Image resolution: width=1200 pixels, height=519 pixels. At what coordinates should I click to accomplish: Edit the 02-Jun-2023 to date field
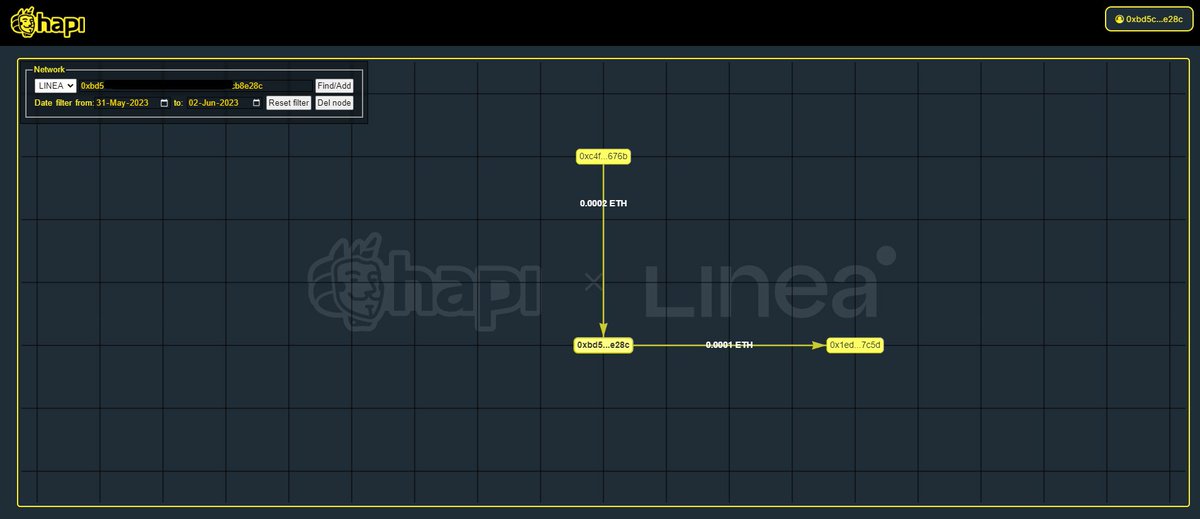pyautogui.click(x=225, y=103)
